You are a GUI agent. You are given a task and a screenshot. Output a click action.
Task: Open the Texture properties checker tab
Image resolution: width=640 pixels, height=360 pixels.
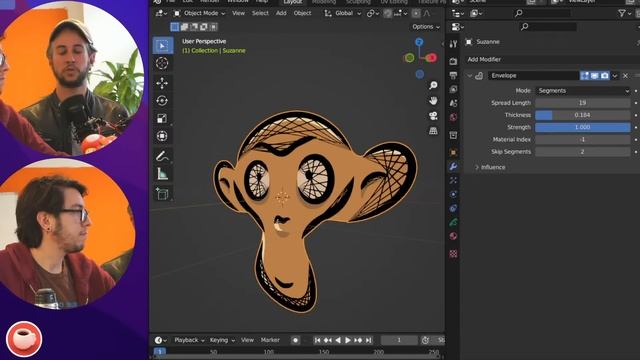click(x=453, y=253)
